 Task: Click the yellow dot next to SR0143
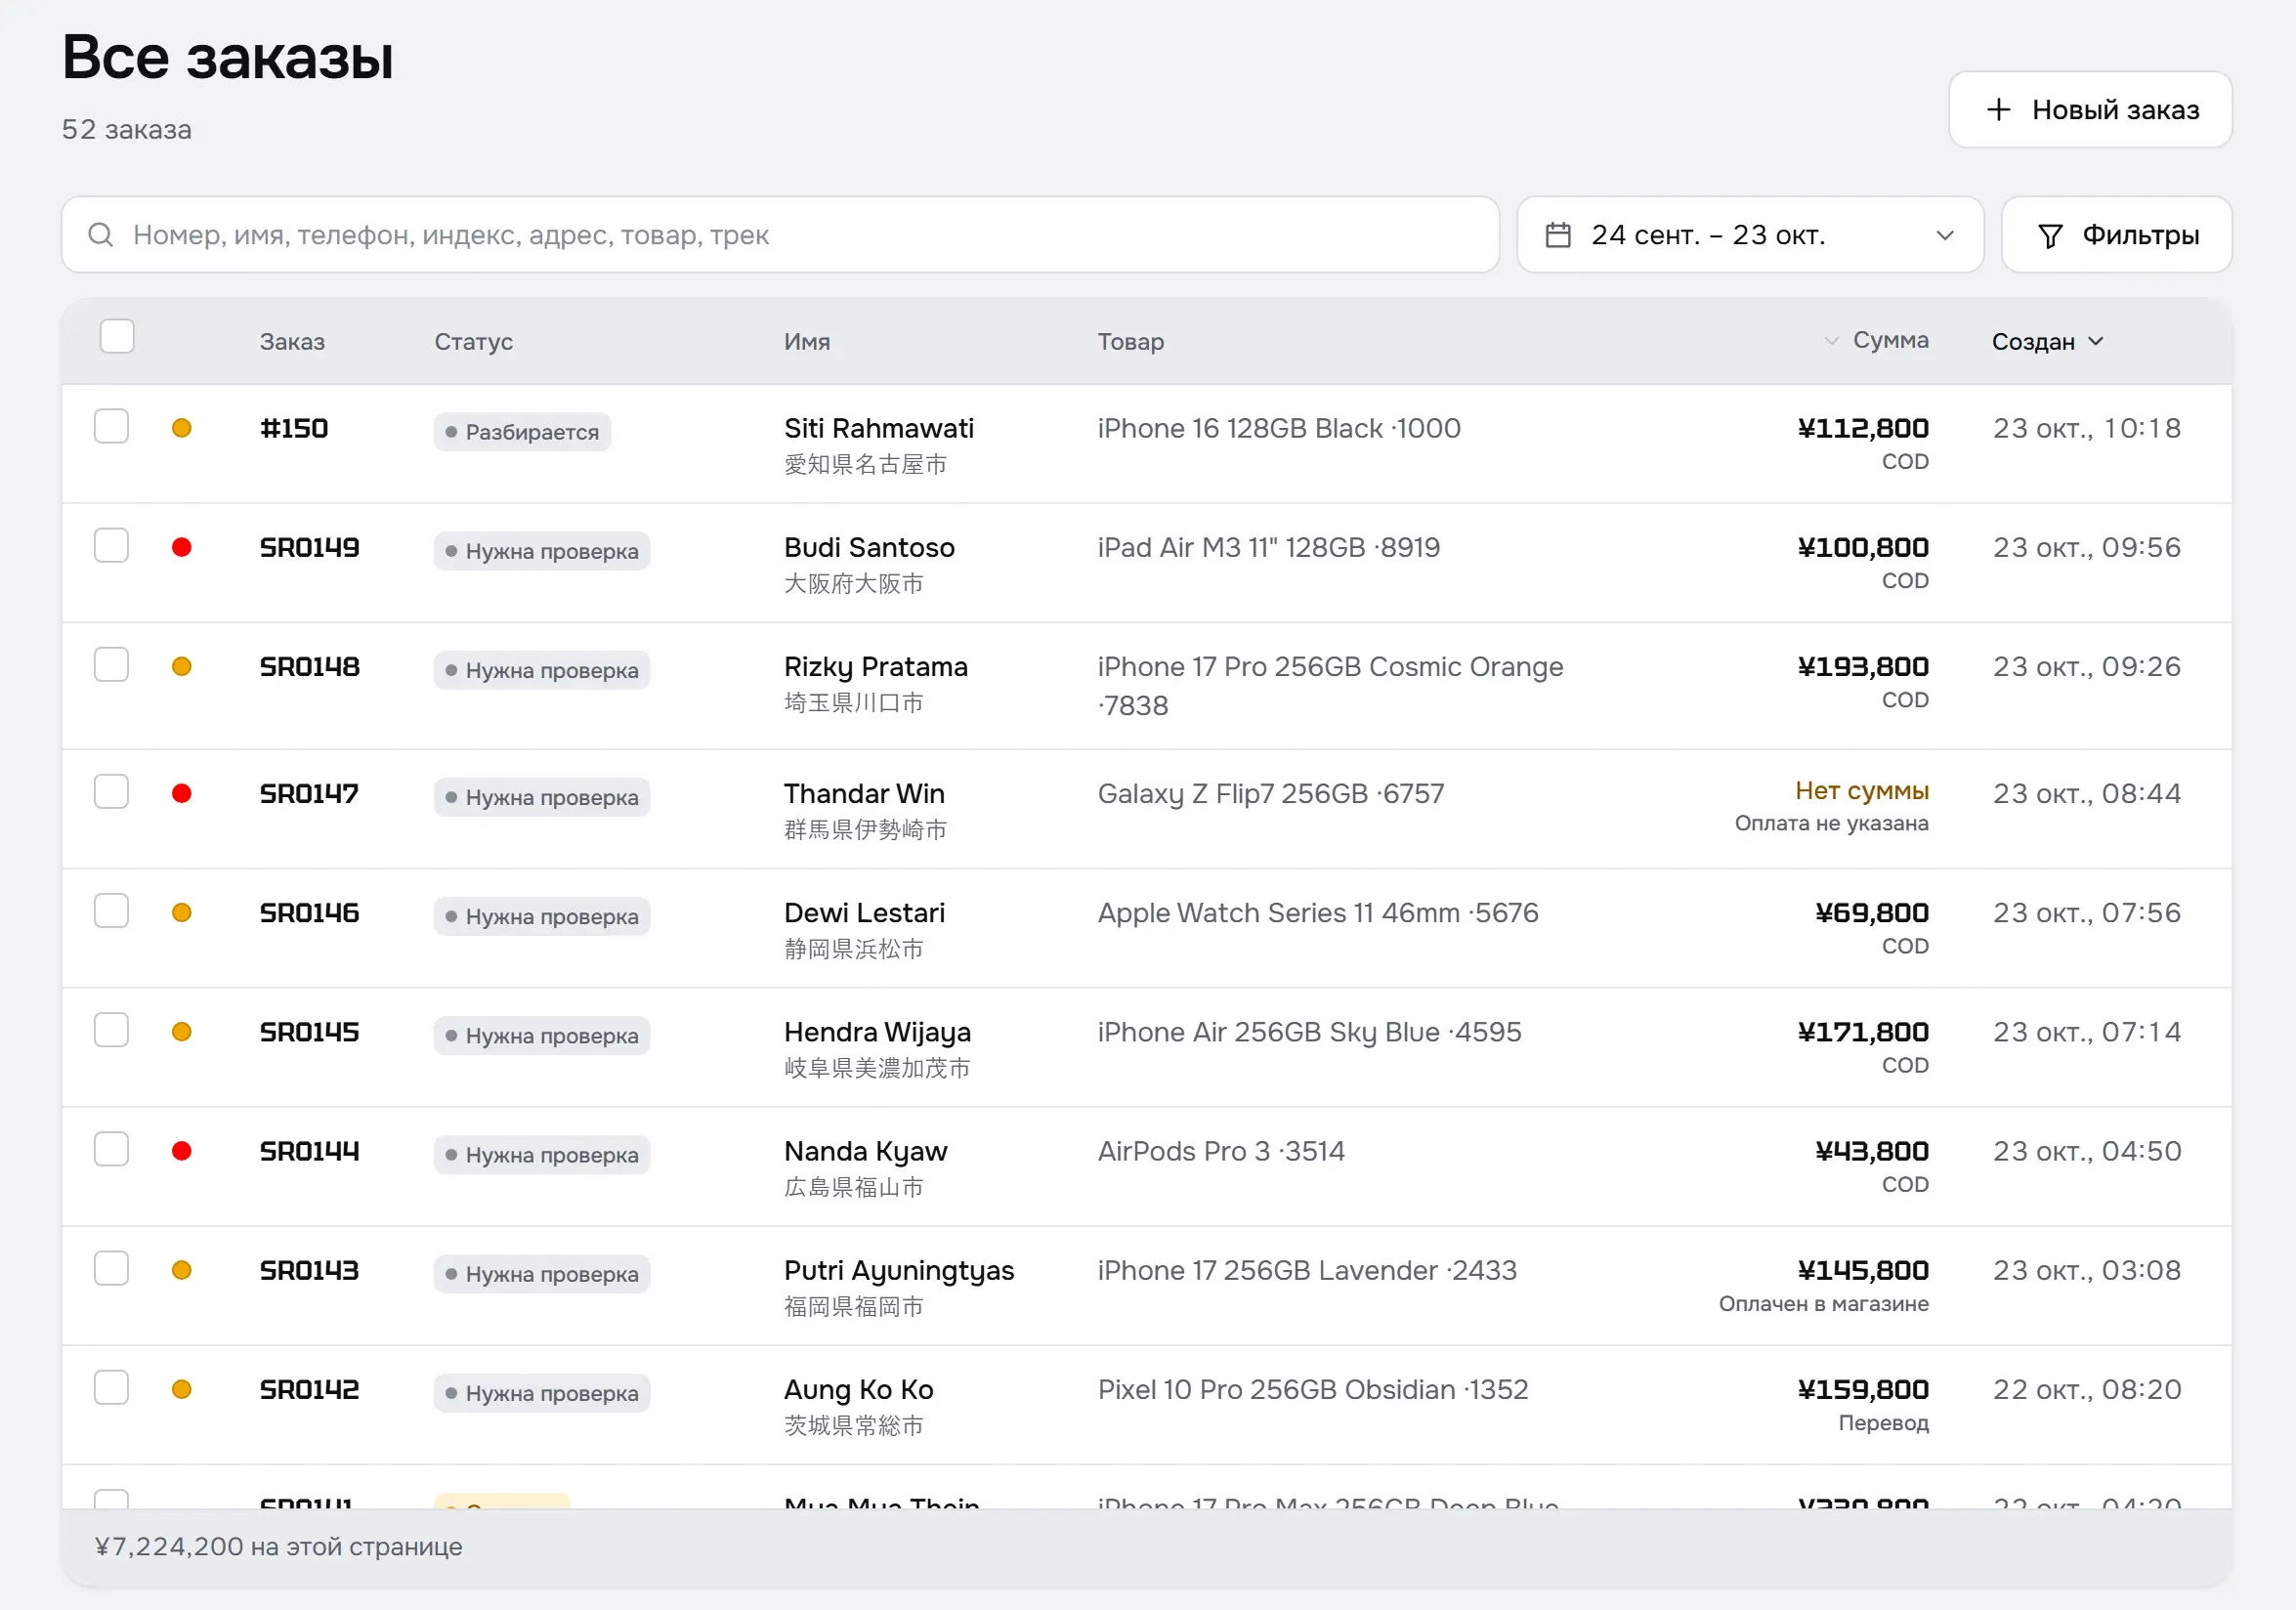(x=182, y=1270)
